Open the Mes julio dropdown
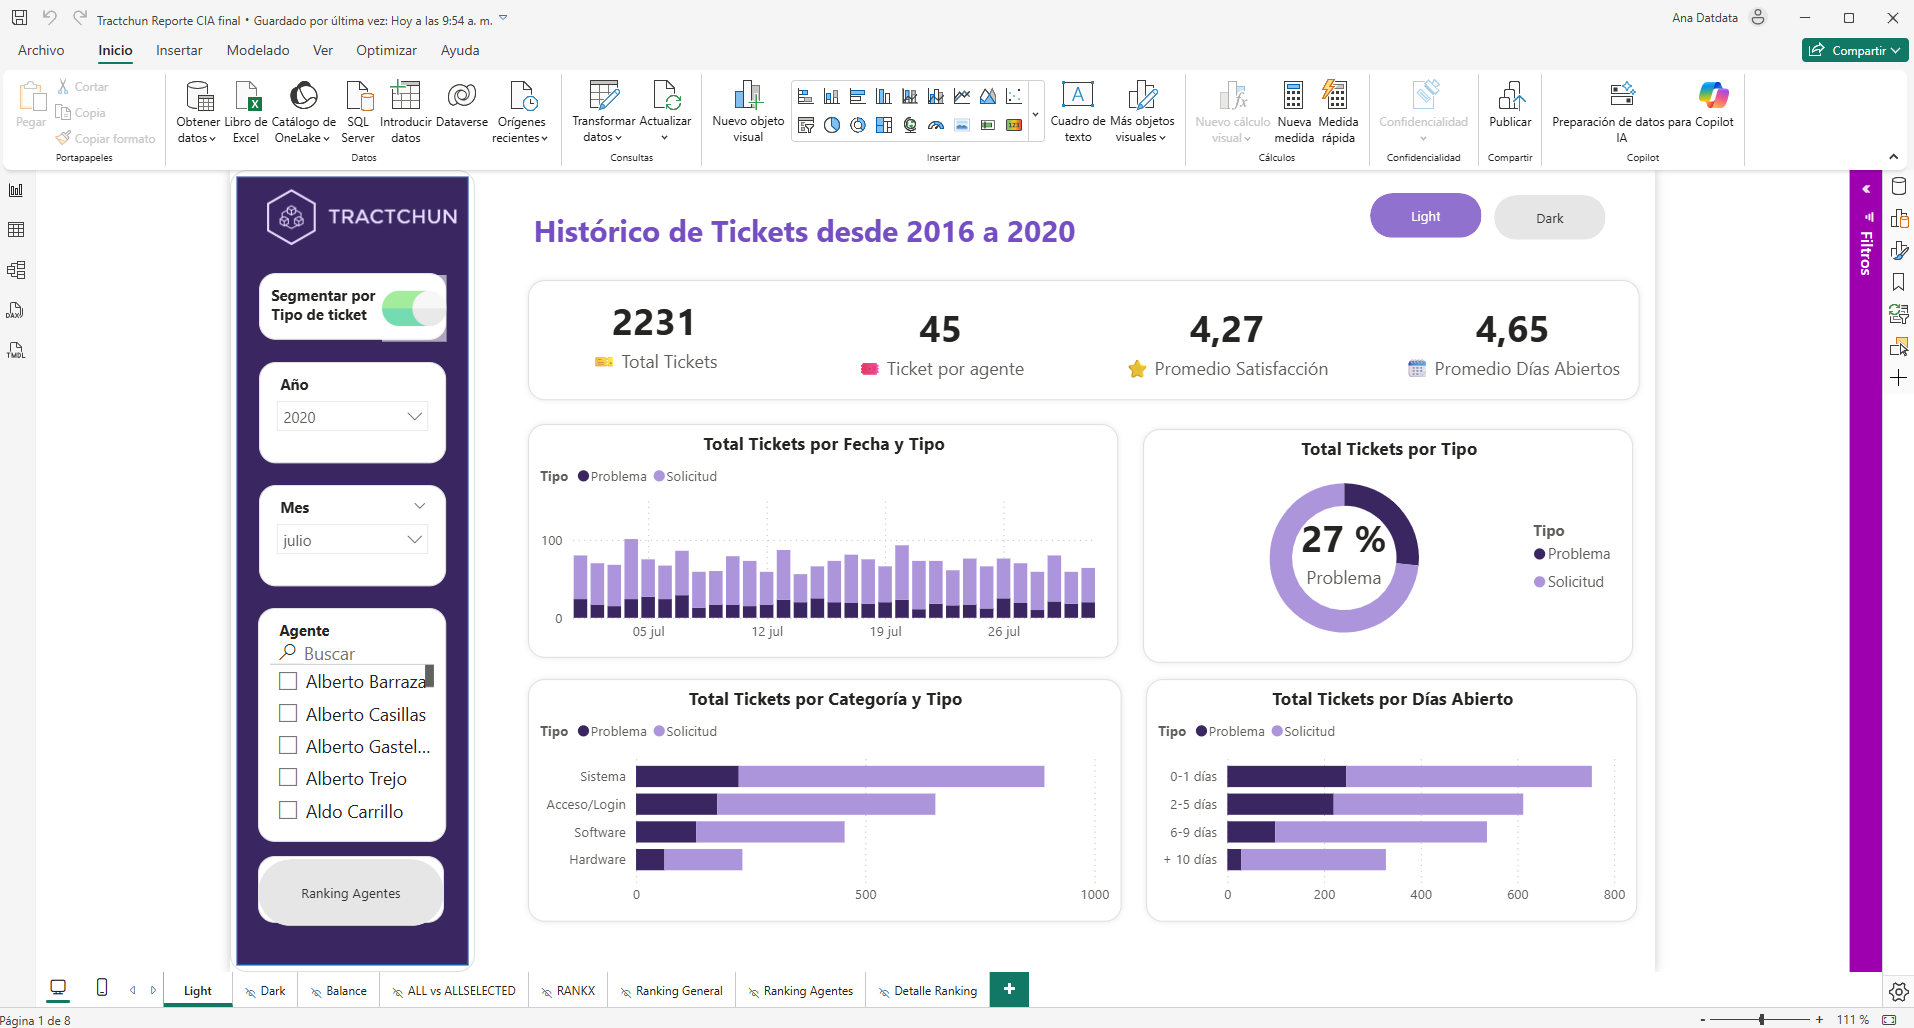 tap(352, 540)
